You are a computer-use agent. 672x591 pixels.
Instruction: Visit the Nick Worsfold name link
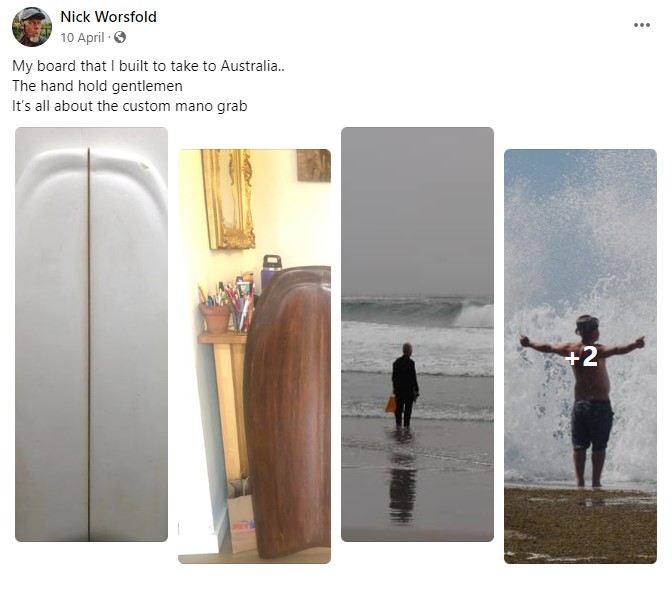point(108,17)
